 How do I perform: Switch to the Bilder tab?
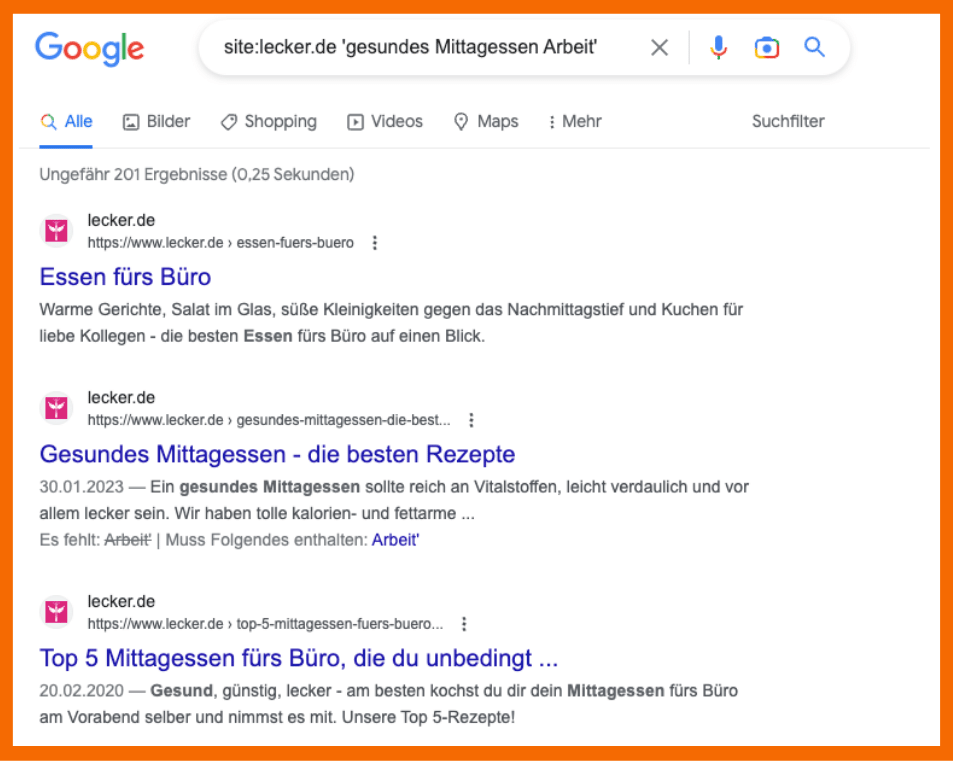(x=156, y=122)
